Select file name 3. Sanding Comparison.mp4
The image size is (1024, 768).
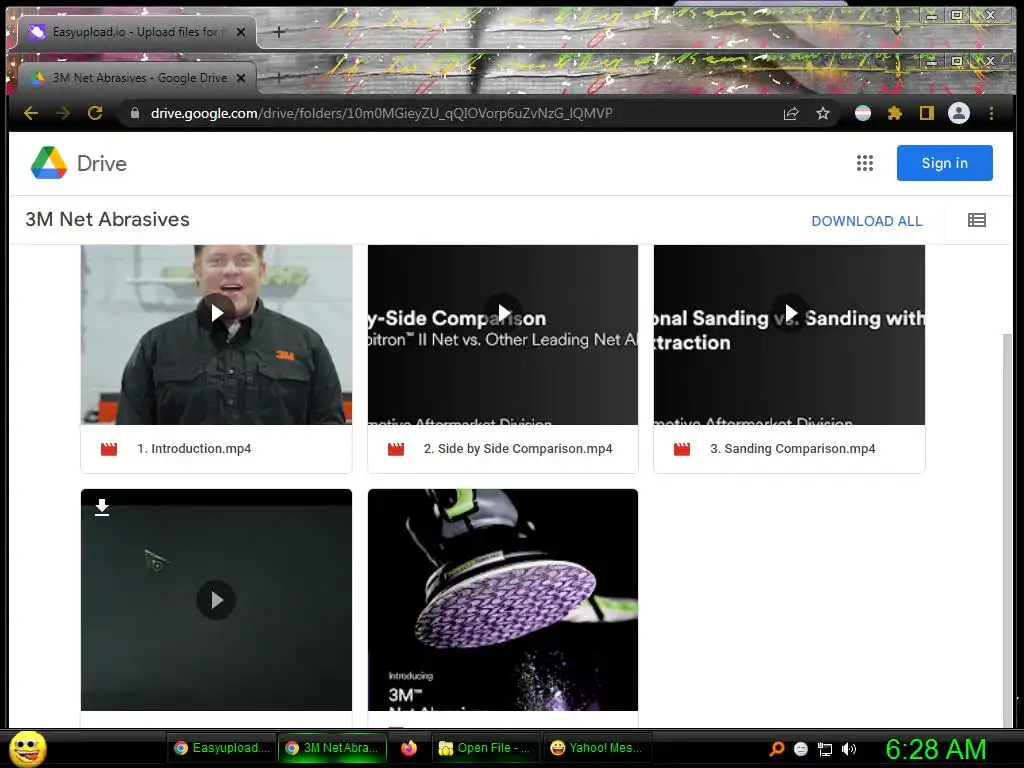click(x=793, y=449)
